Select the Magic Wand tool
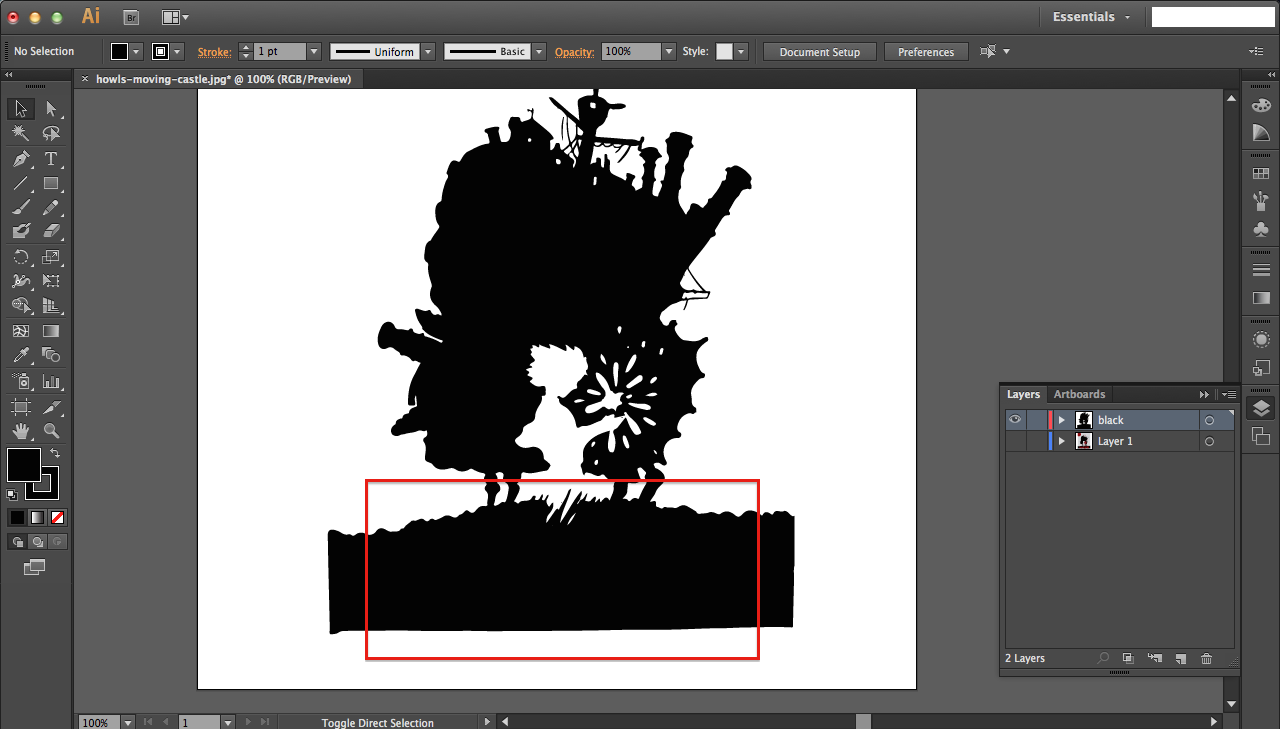This screenshot has height=729, width=1280. click(x=21, y=134)
